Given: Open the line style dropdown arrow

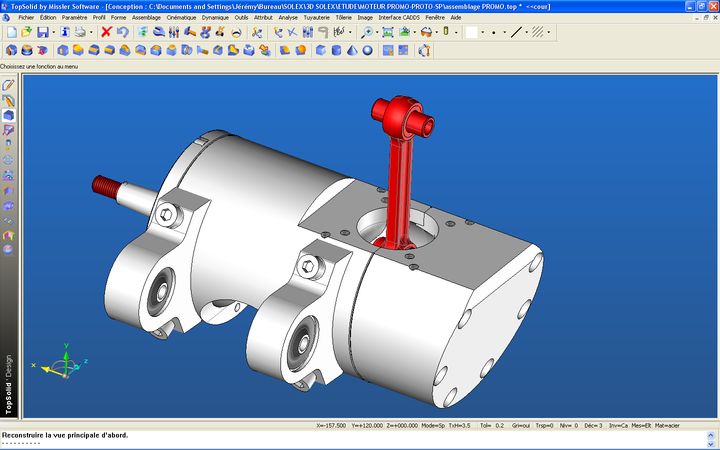Looking at the screenshot, I should click(x=527, y=32).
